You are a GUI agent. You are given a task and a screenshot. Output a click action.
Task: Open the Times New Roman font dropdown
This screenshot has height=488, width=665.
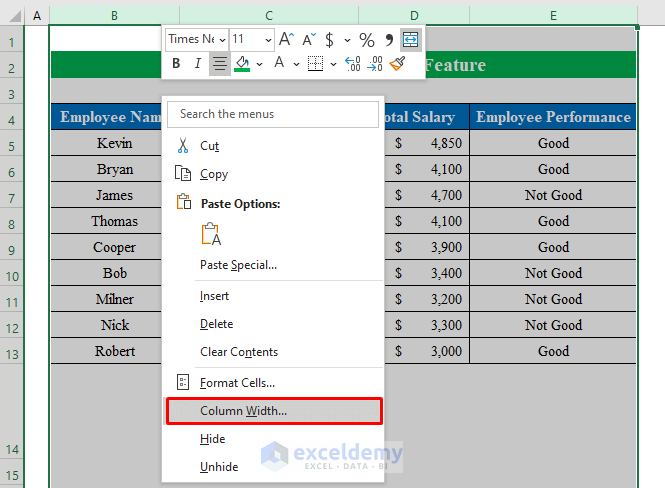click(222, 40)
